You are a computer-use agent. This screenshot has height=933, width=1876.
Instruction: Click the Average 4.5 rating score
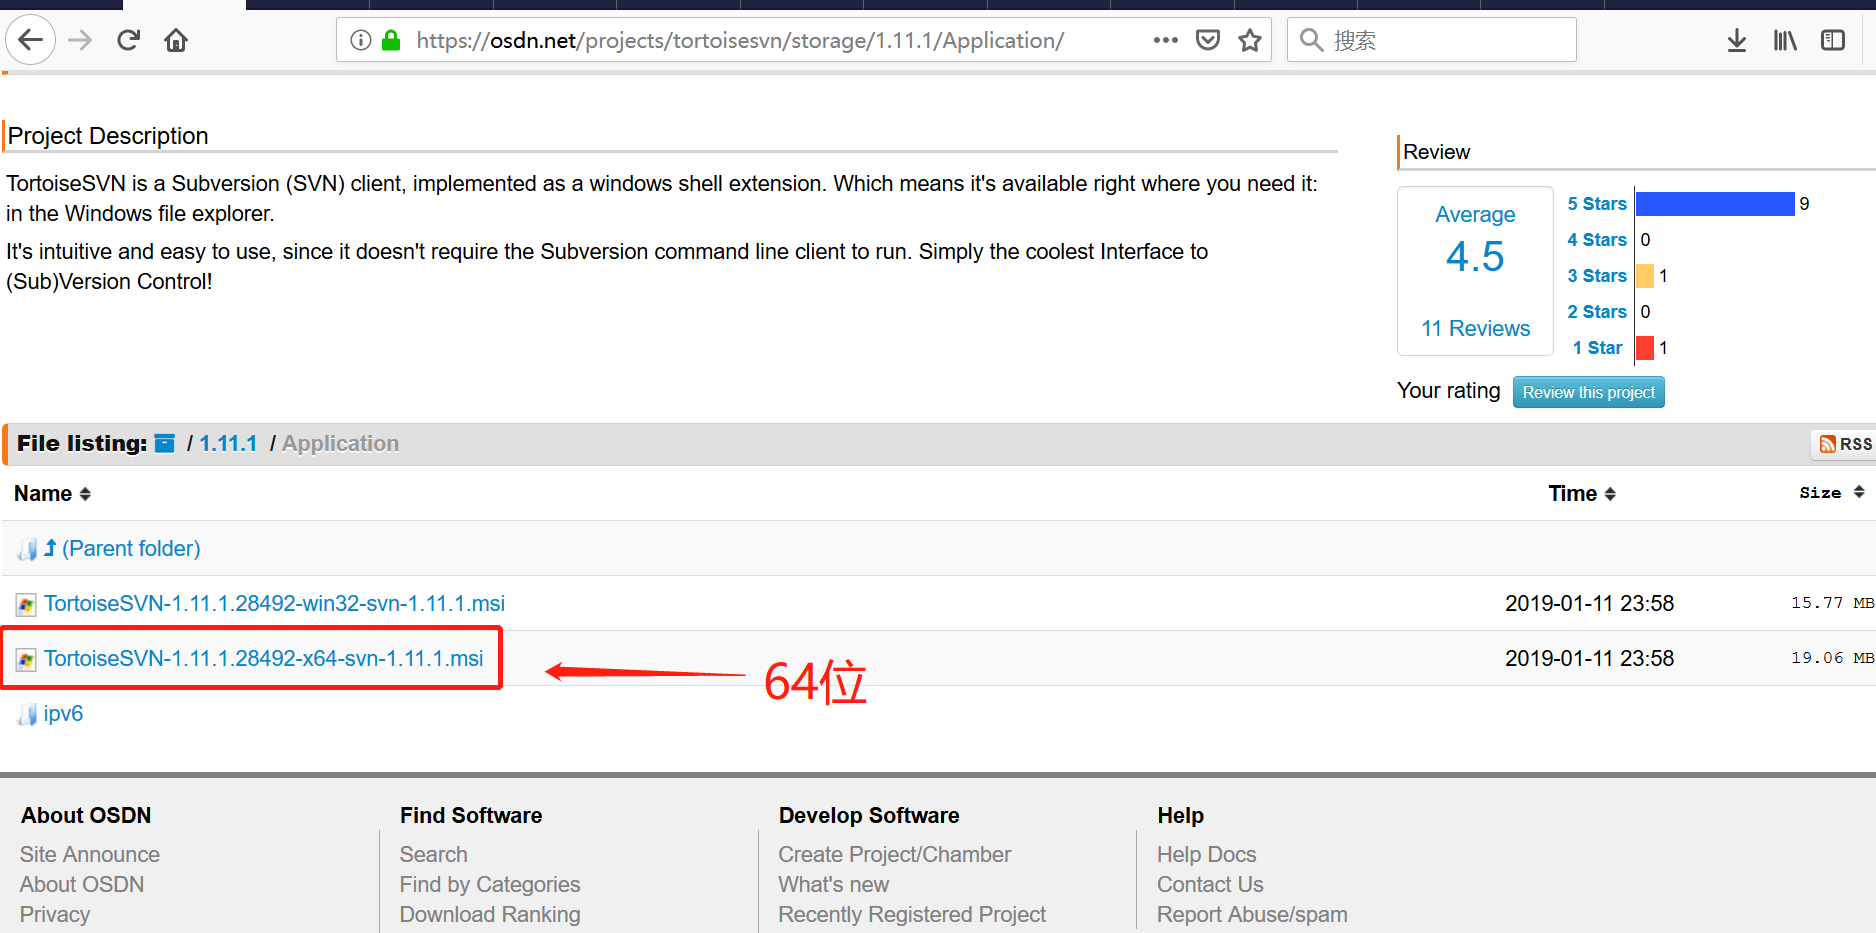1475,256
